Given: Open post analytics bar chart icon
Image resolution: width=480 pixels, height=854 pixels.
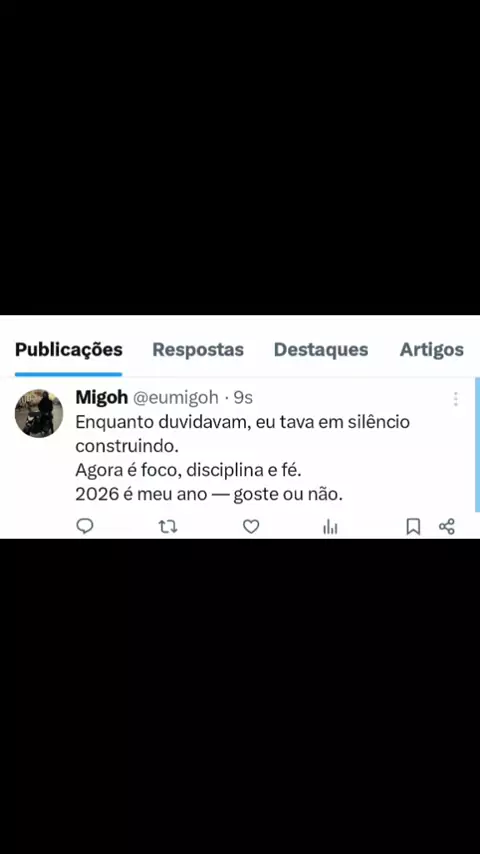Looking at the screenshot, I should pyautogui.click(x=330, y=526).
